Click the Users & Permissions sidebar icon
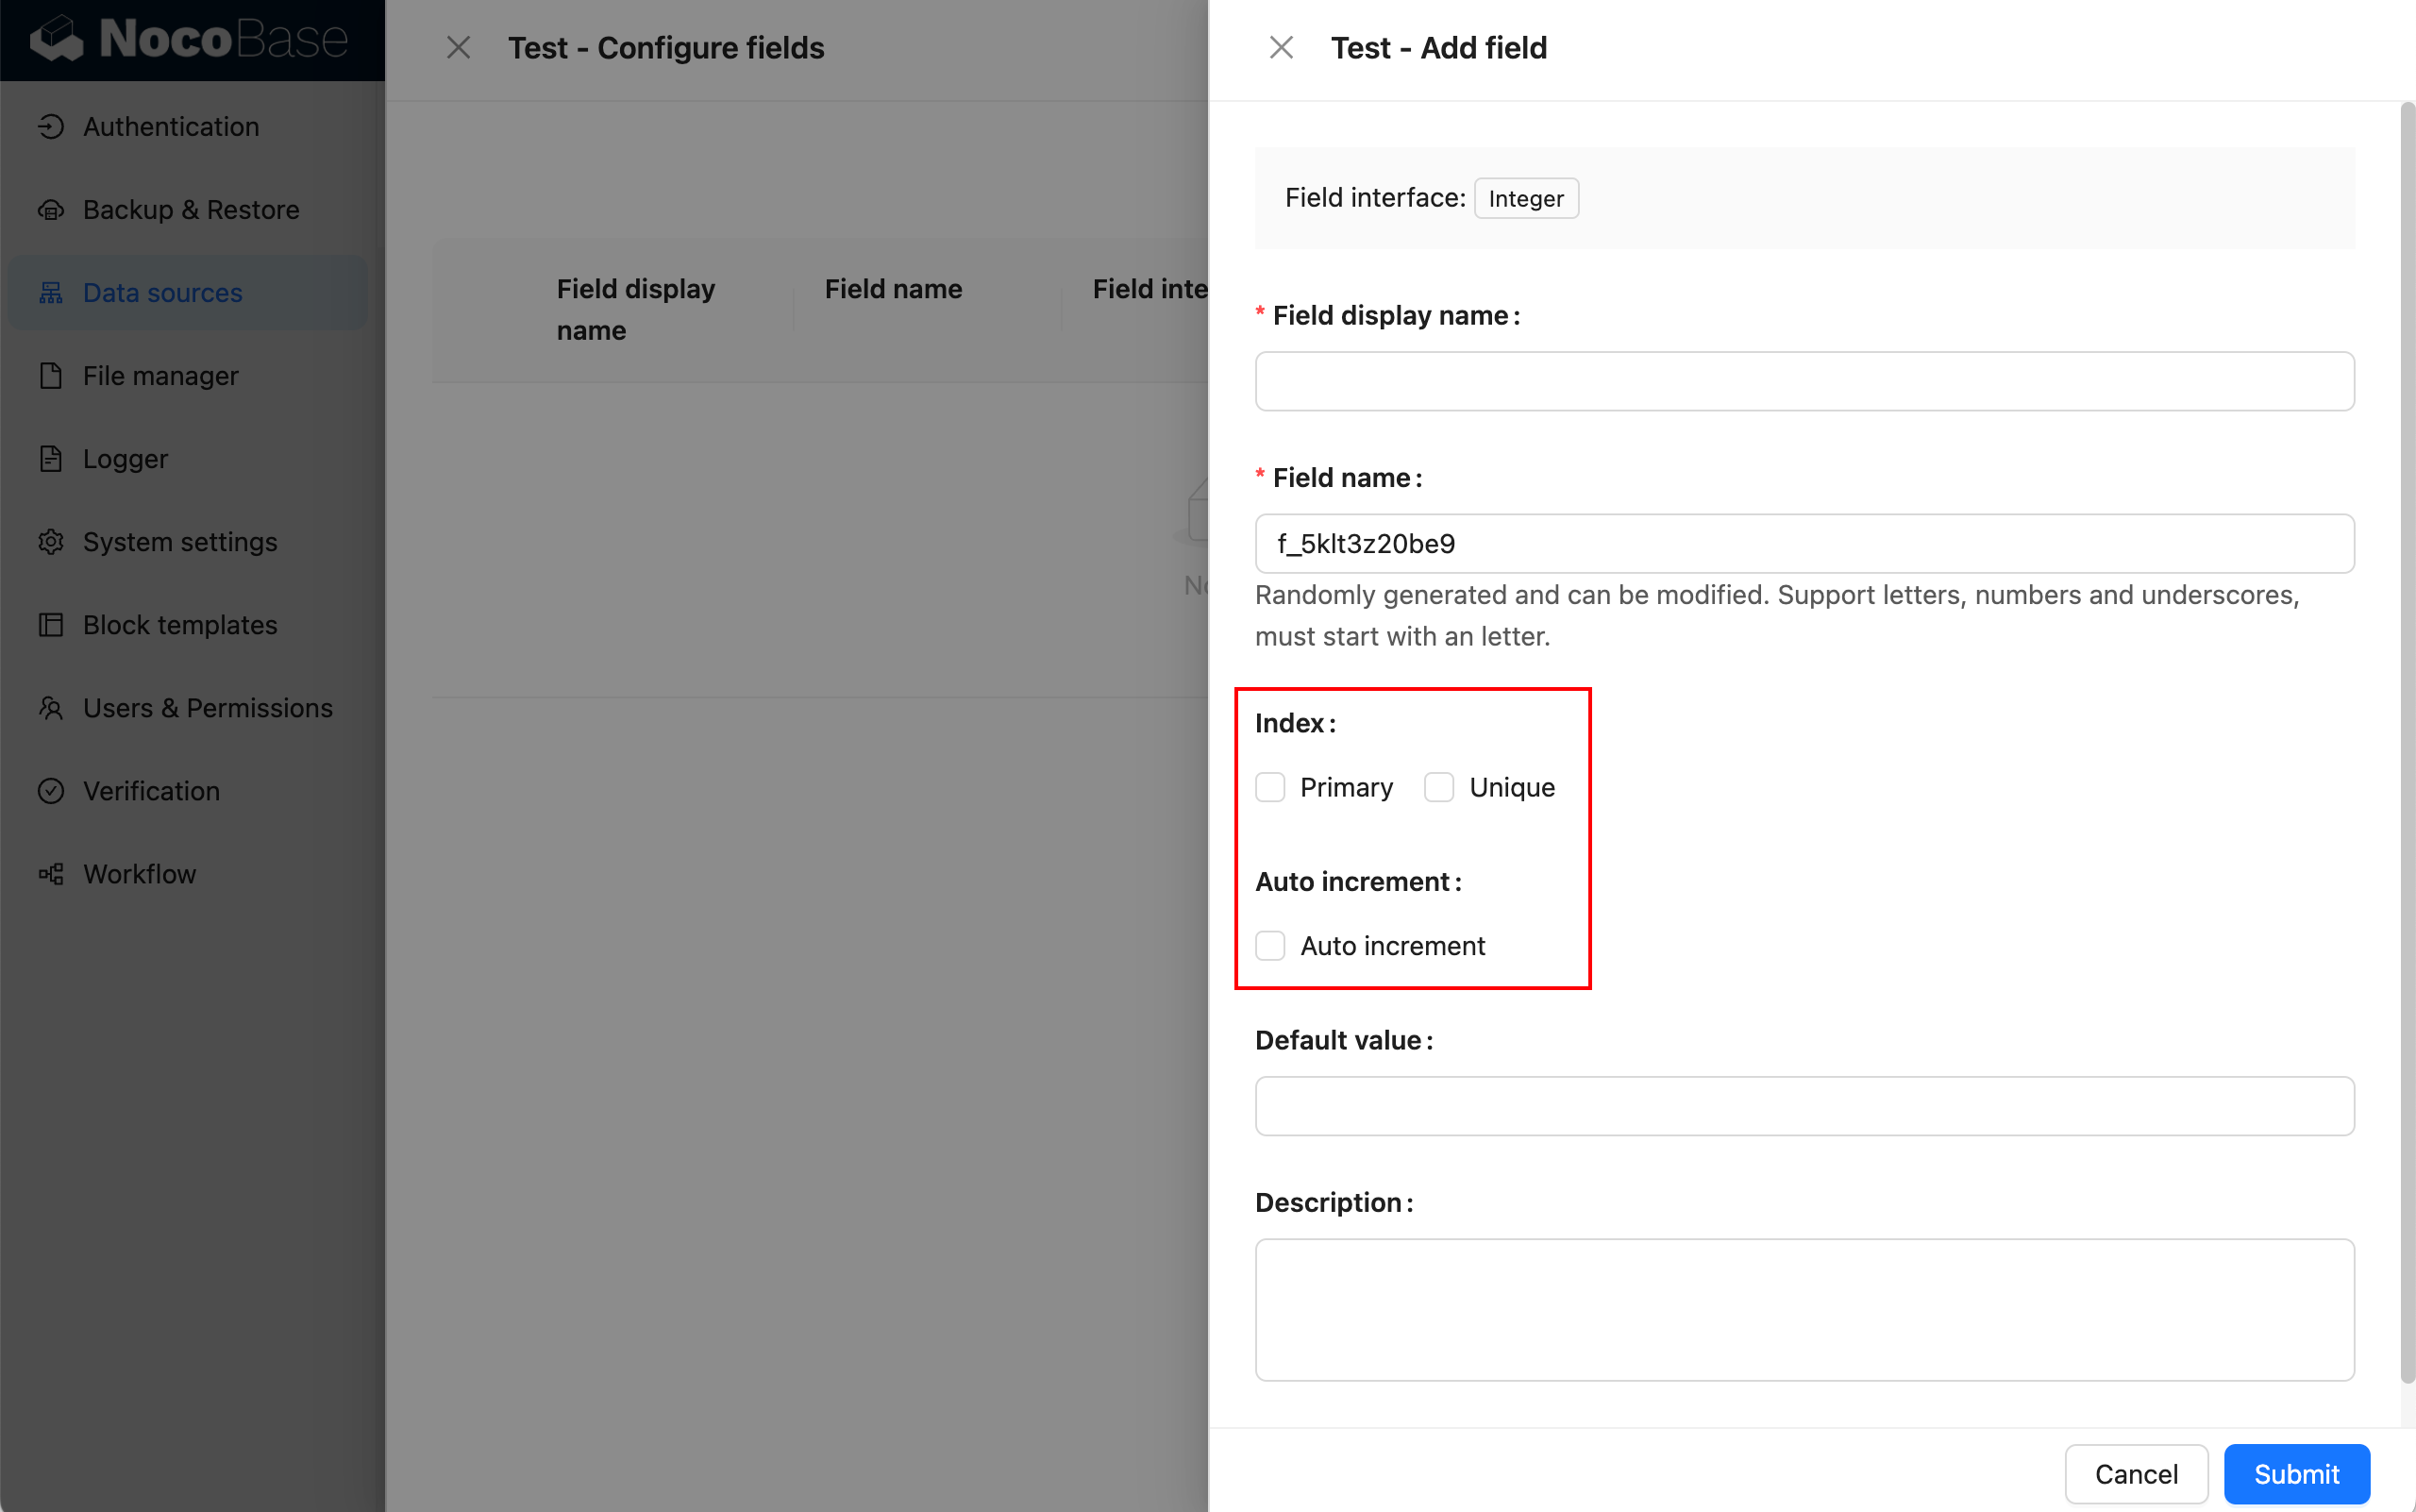This screenshot has height=1512, width=2416. click(x=52, y=707)
